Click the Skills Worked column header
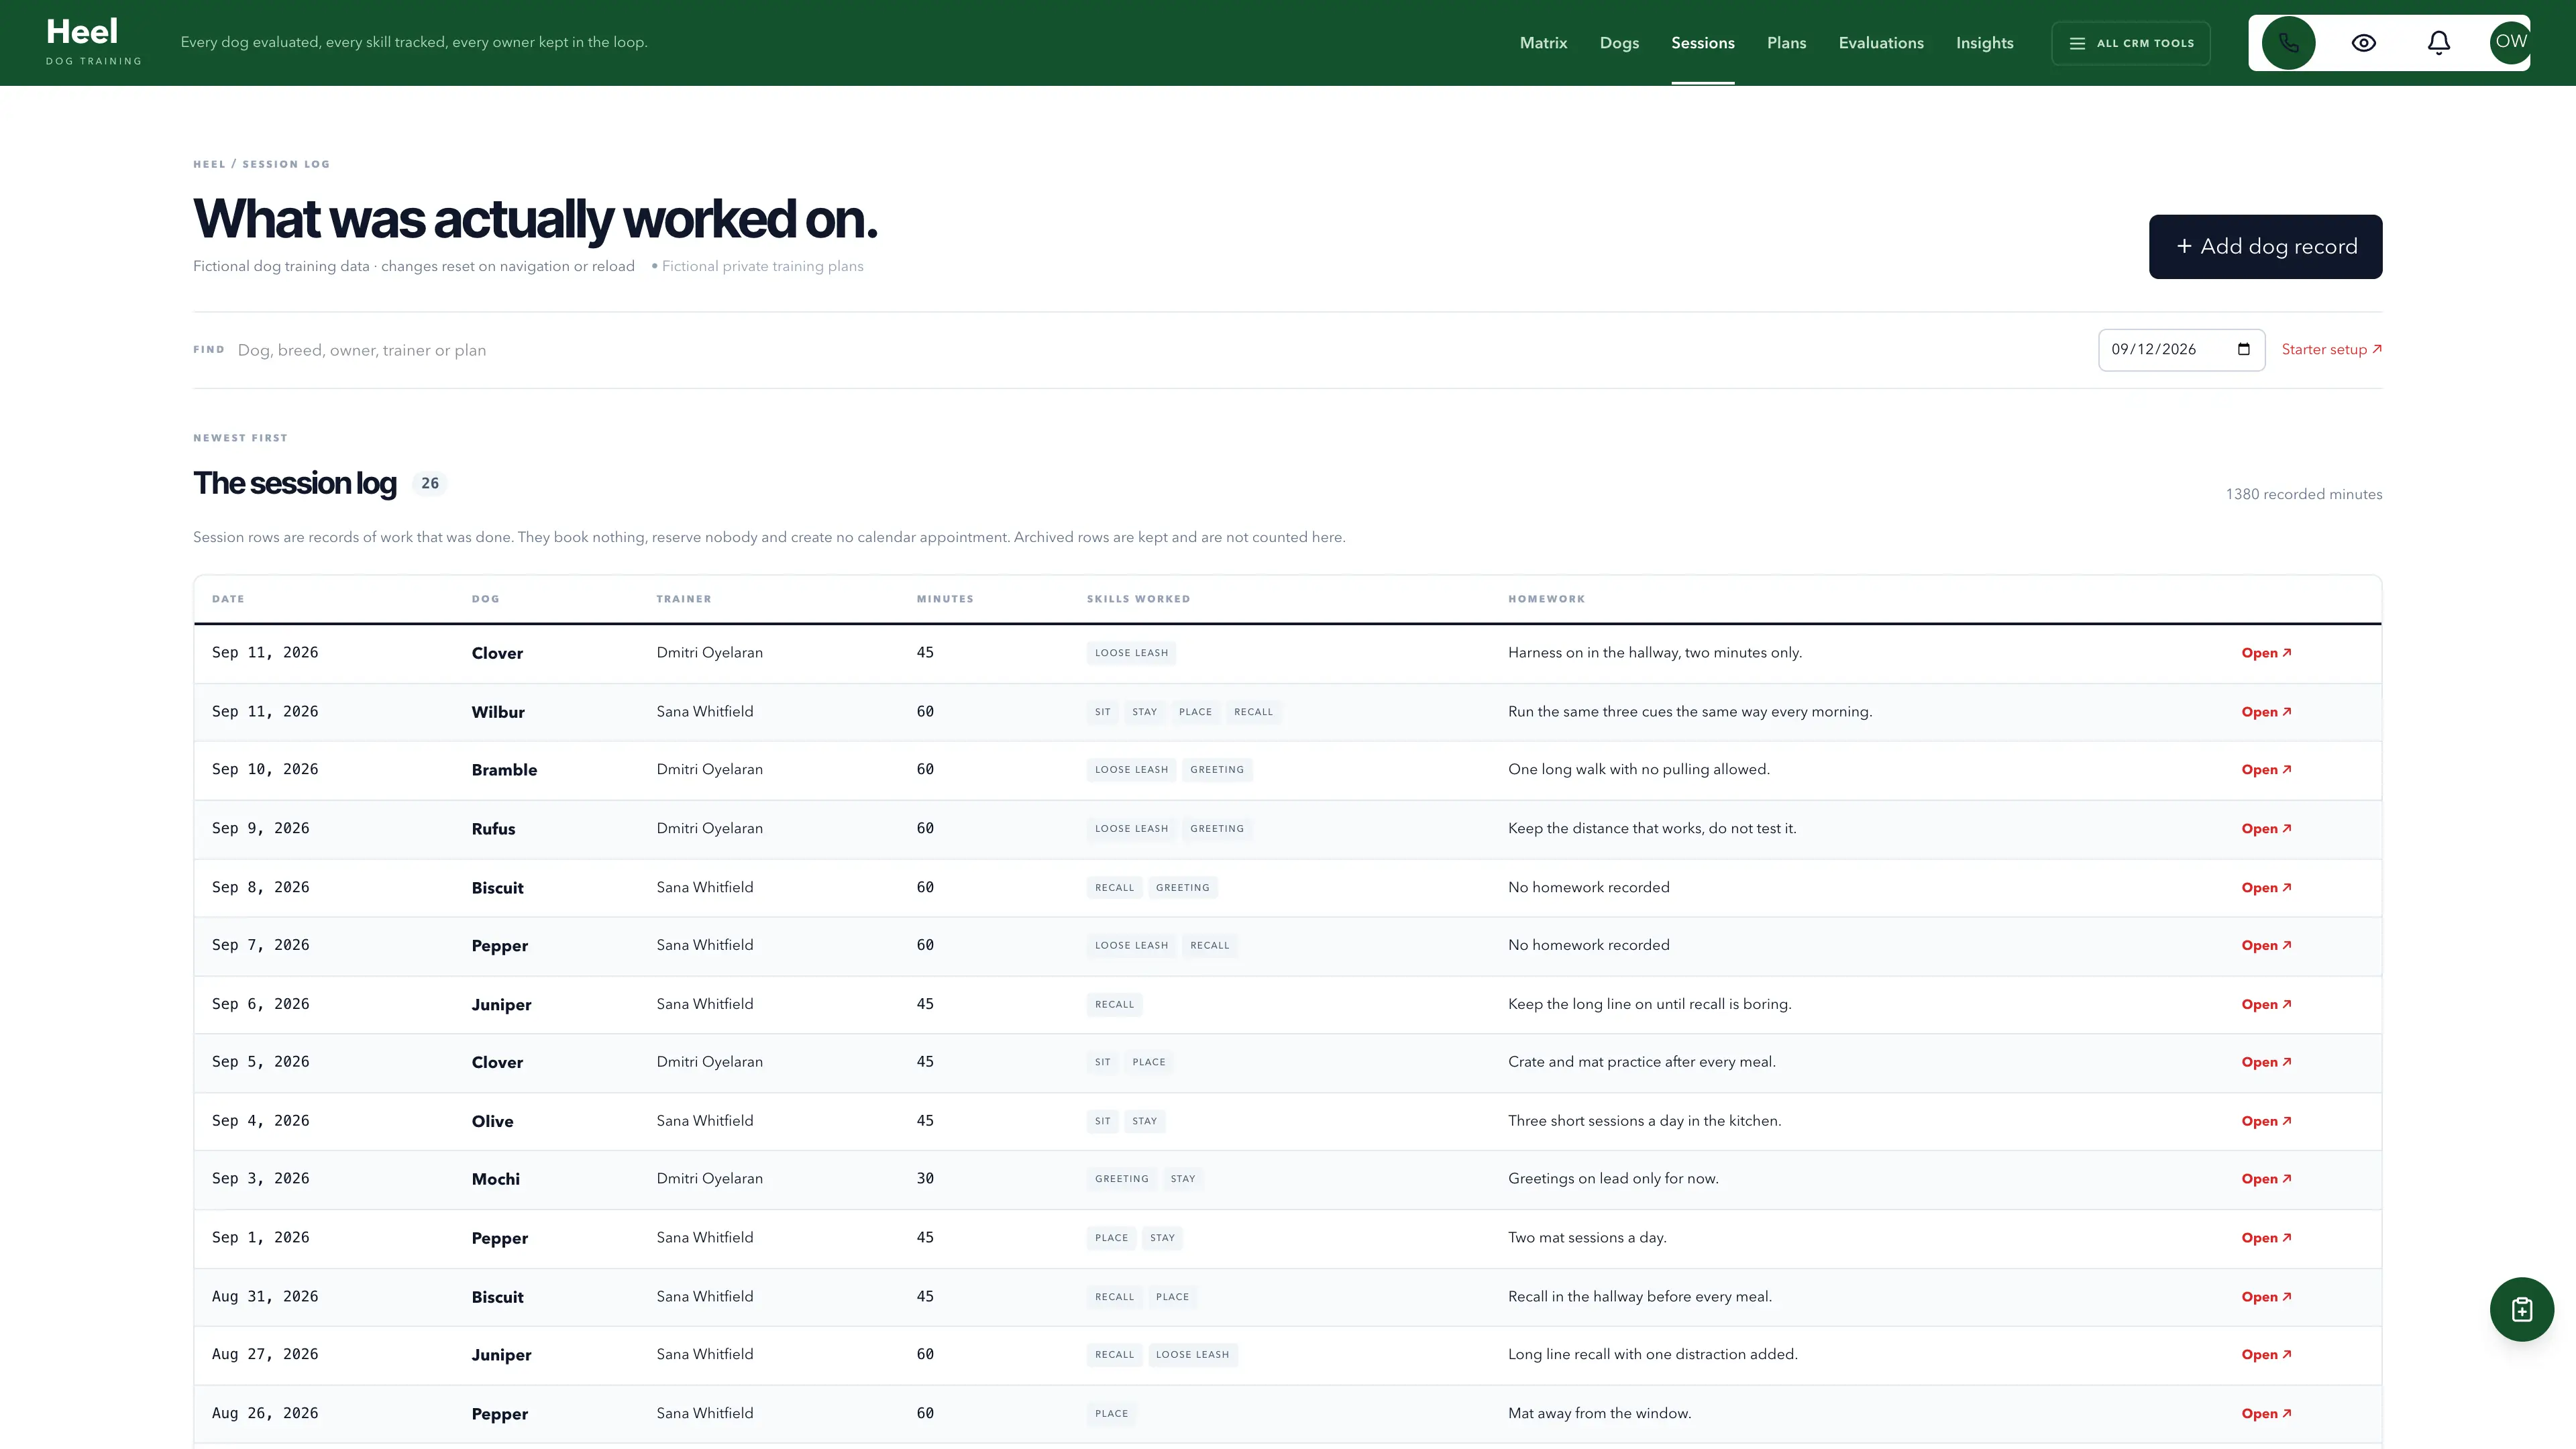 (1138, 599)
